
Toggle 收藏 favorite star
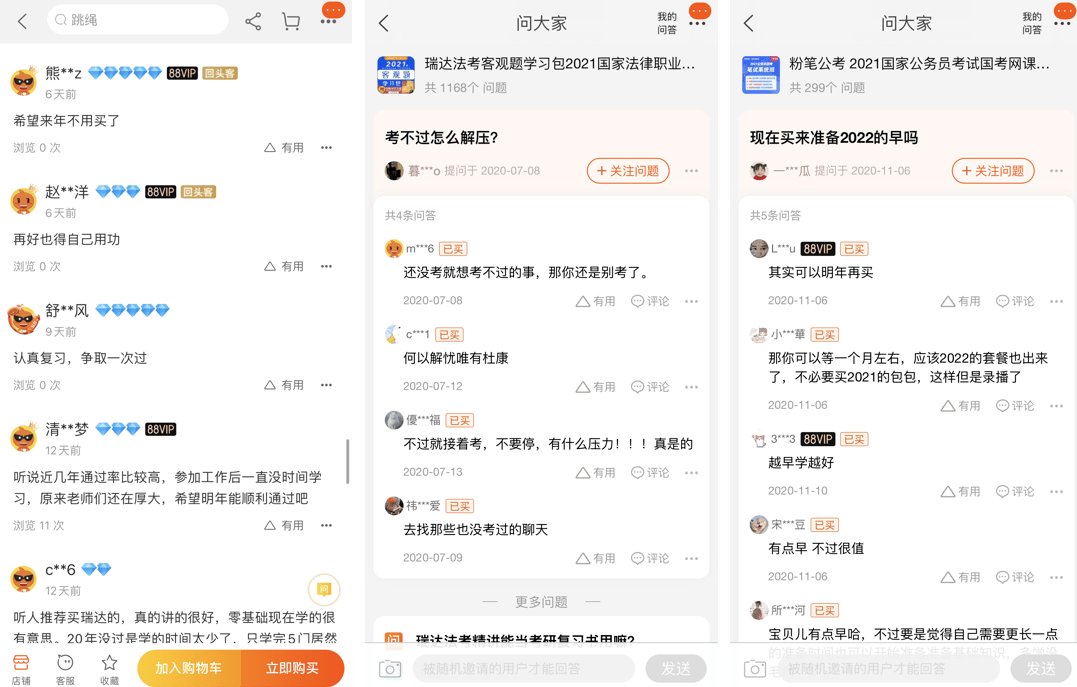(x=109, y=668)
